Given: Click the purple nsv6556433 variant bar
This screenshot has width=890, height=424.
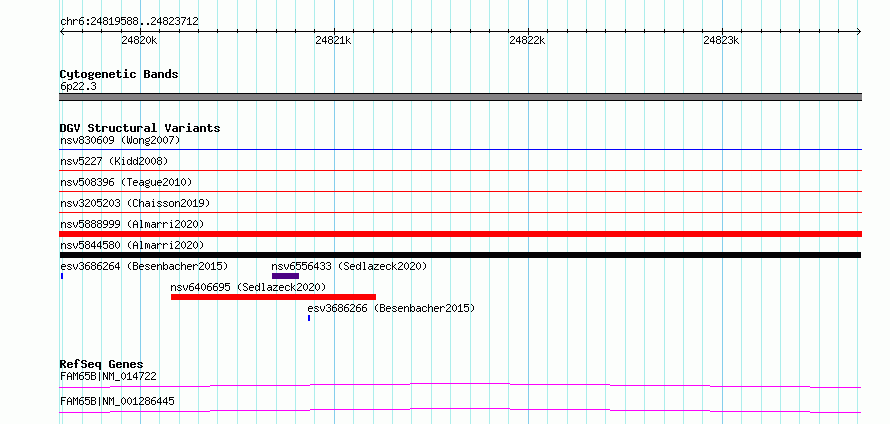Looking at the screenshot, I should (285, 276).
